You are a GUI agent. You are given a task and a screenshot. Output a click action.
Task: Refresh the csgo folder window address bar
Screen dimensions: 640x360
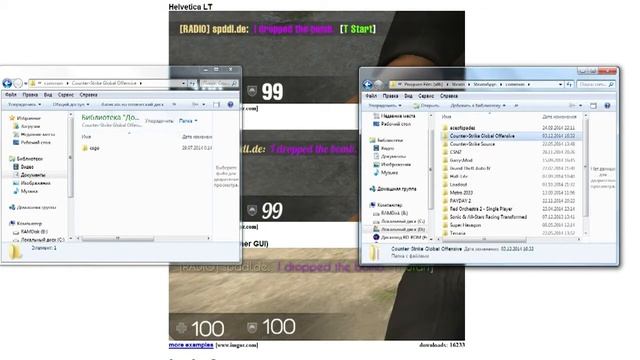(192, 83)
